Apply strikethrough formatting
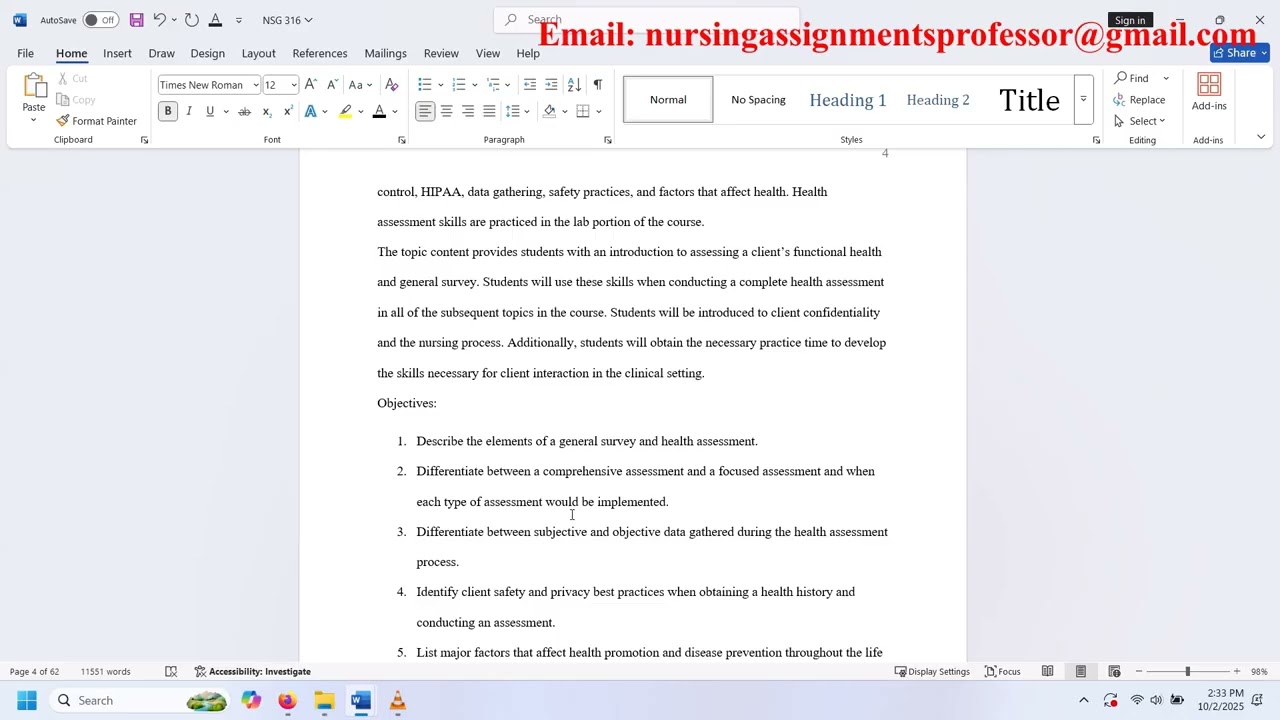Viewport: 1280px width, 720px height. [x=244, y=111]
